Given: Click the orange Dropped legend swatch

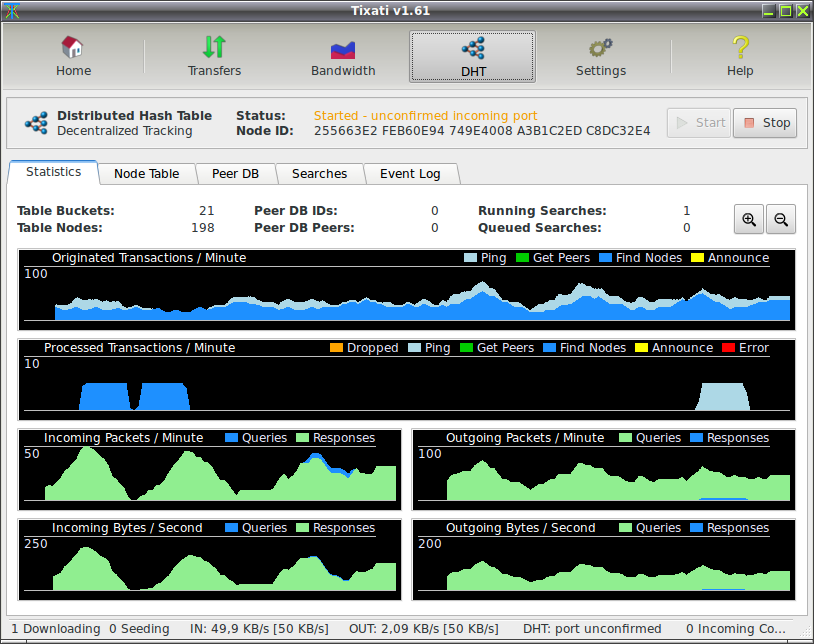Looking at the screenshot, I should (336, 348).
